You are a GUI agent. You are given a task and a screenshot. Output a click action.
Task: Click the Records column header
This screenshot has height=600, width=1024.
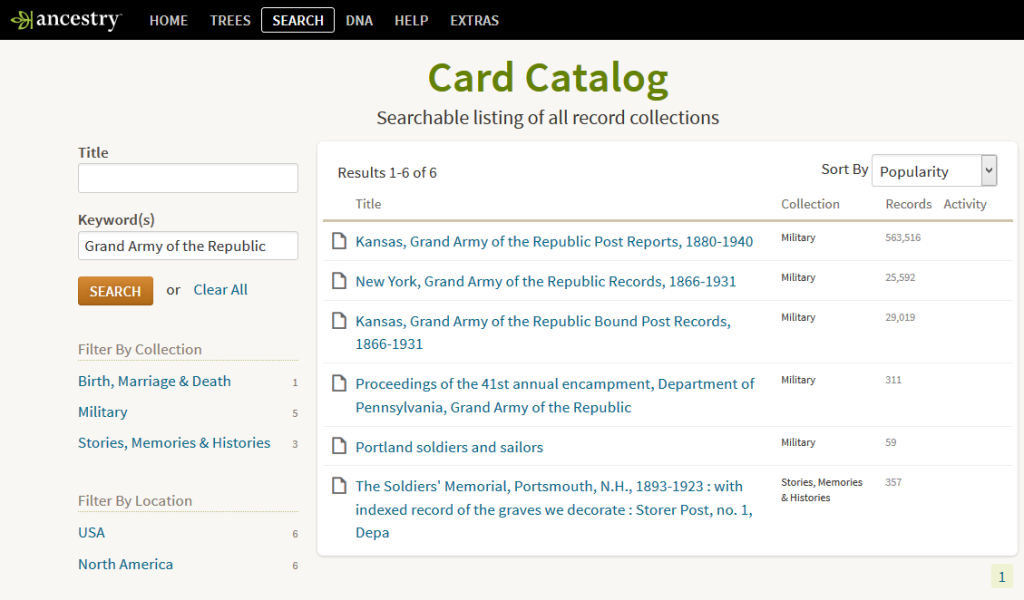click(x=908, y=204)
